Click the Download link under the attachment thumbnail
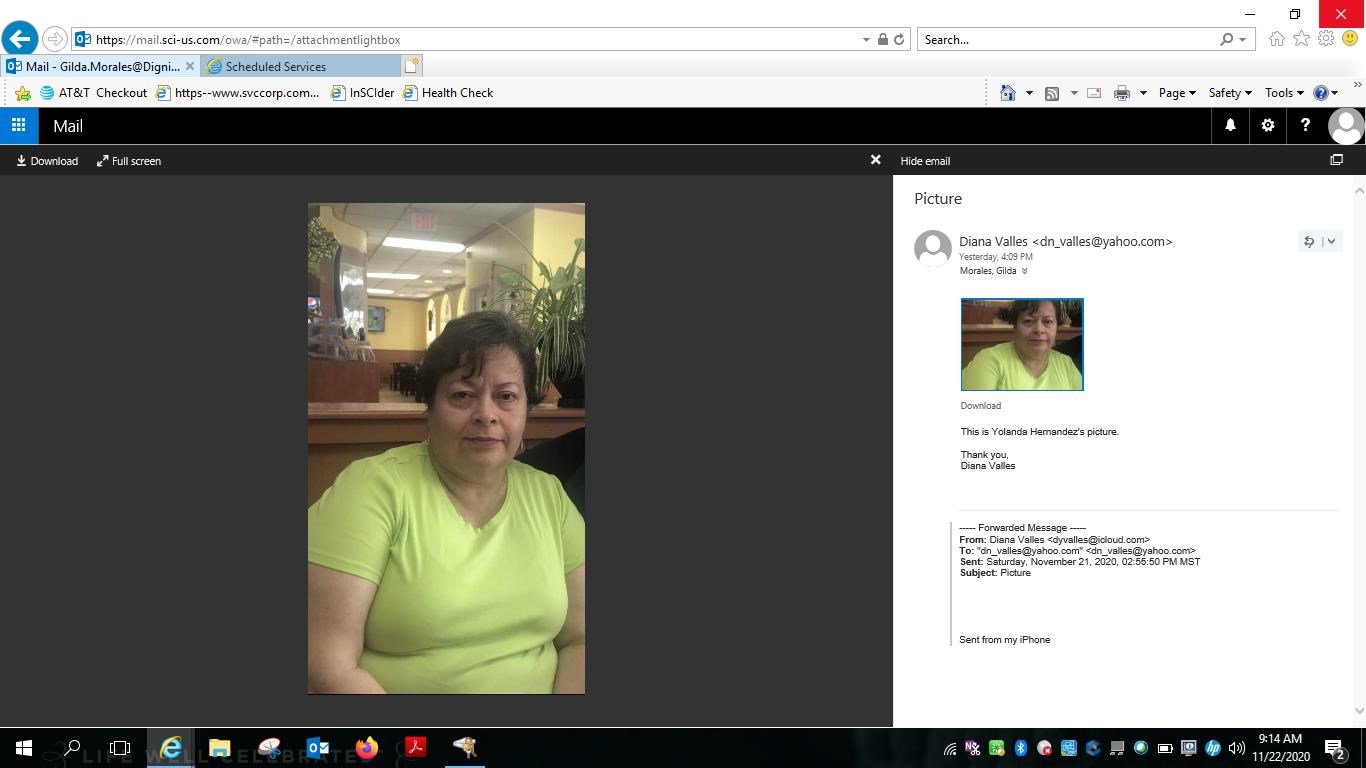The width and height of the screenshot is (1366, 768). [980, 405]
